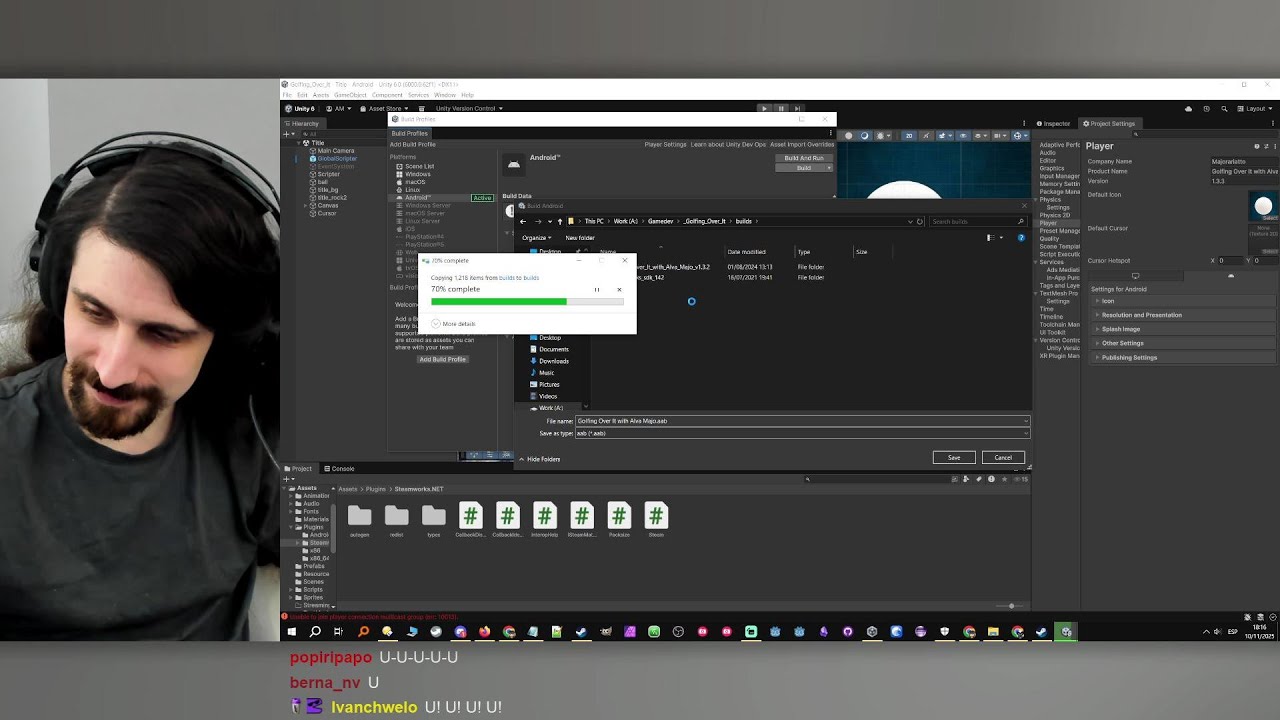Open the Build button dropdown arrow
The image size is (1280, 720).
coord(829,168)
